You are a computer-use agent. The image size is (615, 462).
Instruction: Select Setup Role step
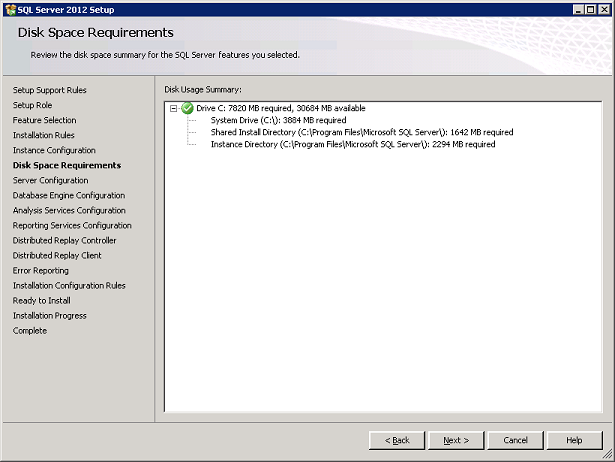pos(32,105)
